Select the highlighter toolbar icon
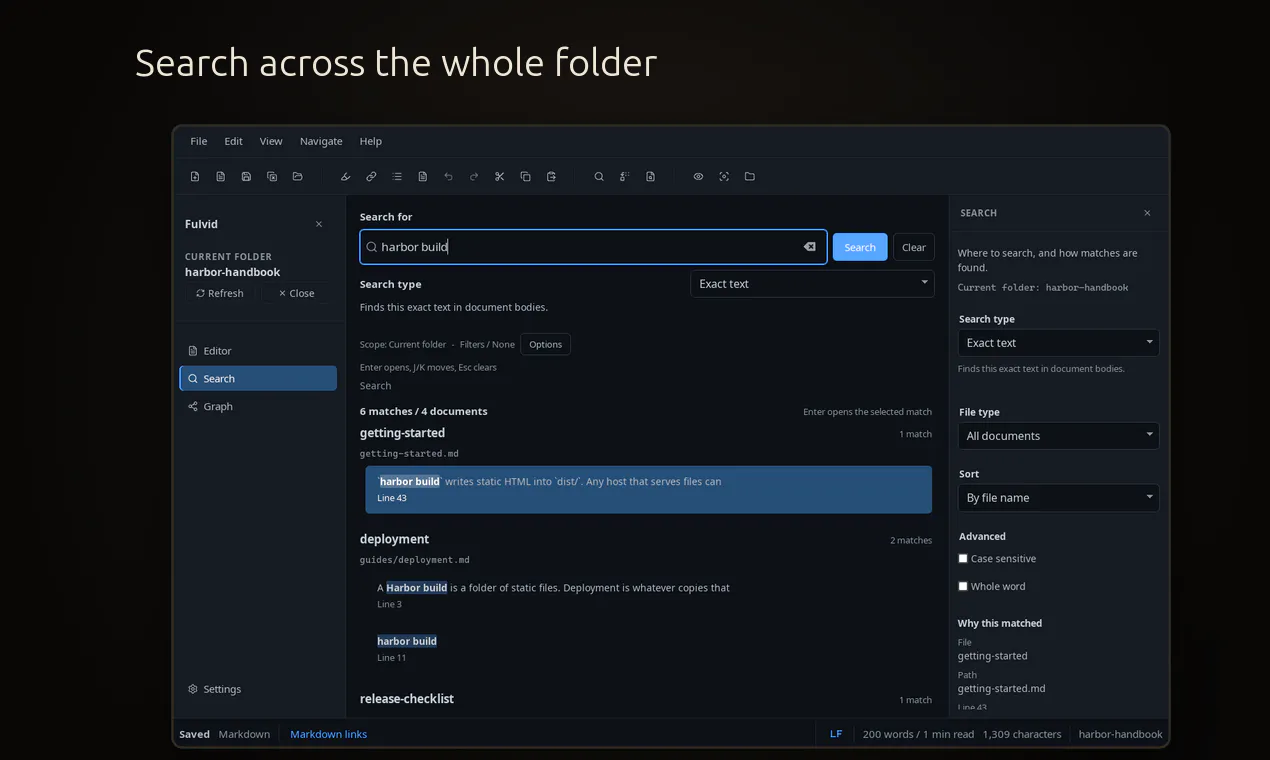This screenshot has height=760, width=1270. 346,177
